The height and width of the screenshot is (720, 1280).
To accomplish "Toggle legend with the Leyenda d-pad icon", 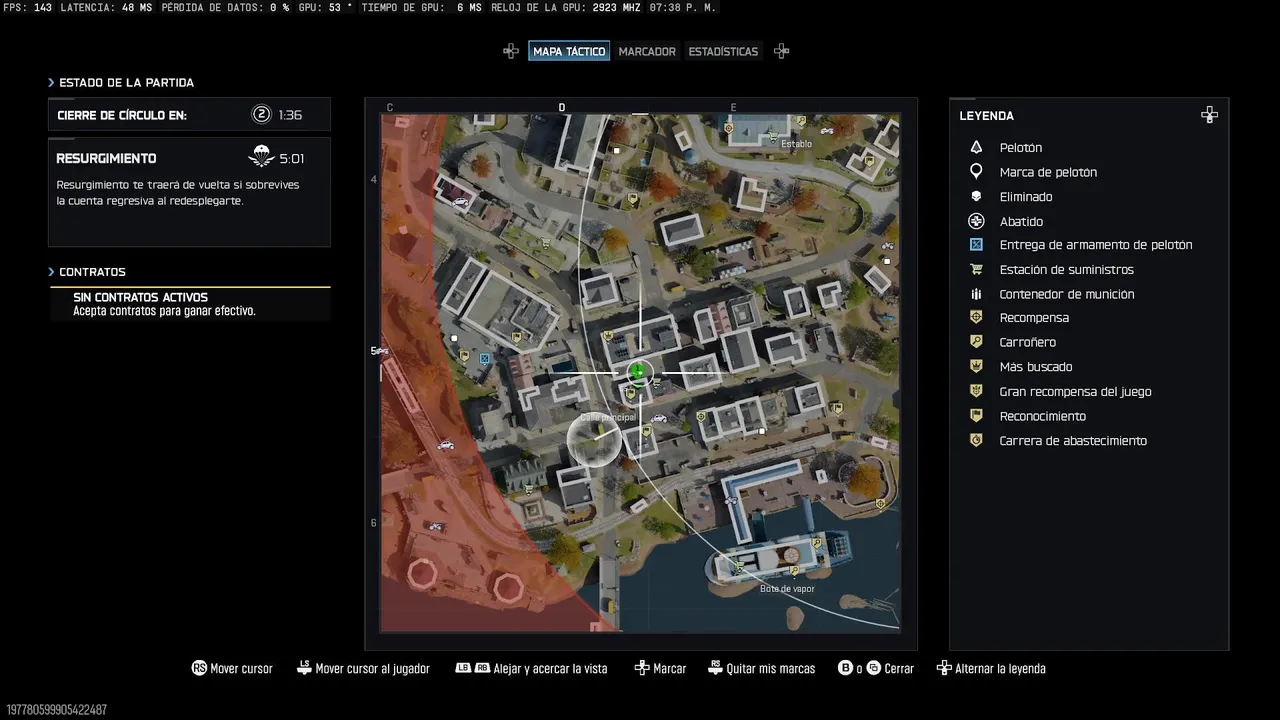I will 1209,115.
